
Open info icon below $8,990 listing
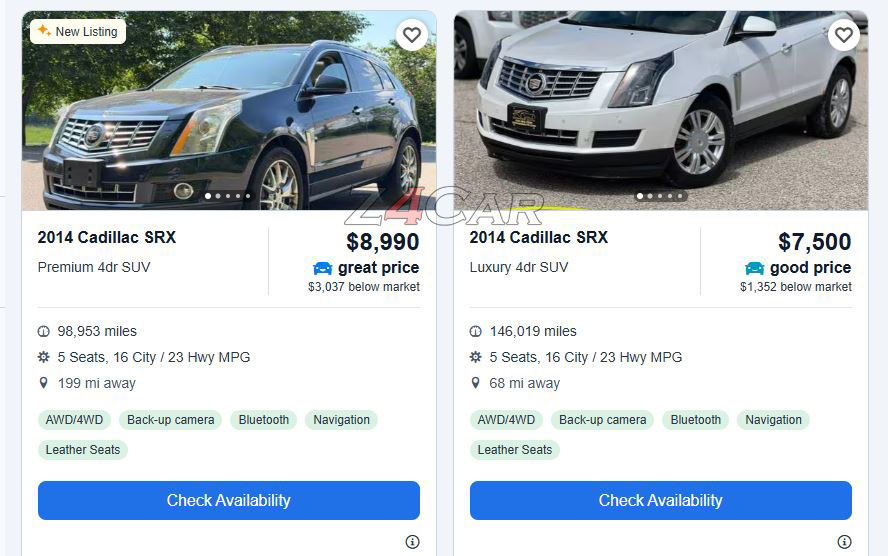[x=412, y=542]
